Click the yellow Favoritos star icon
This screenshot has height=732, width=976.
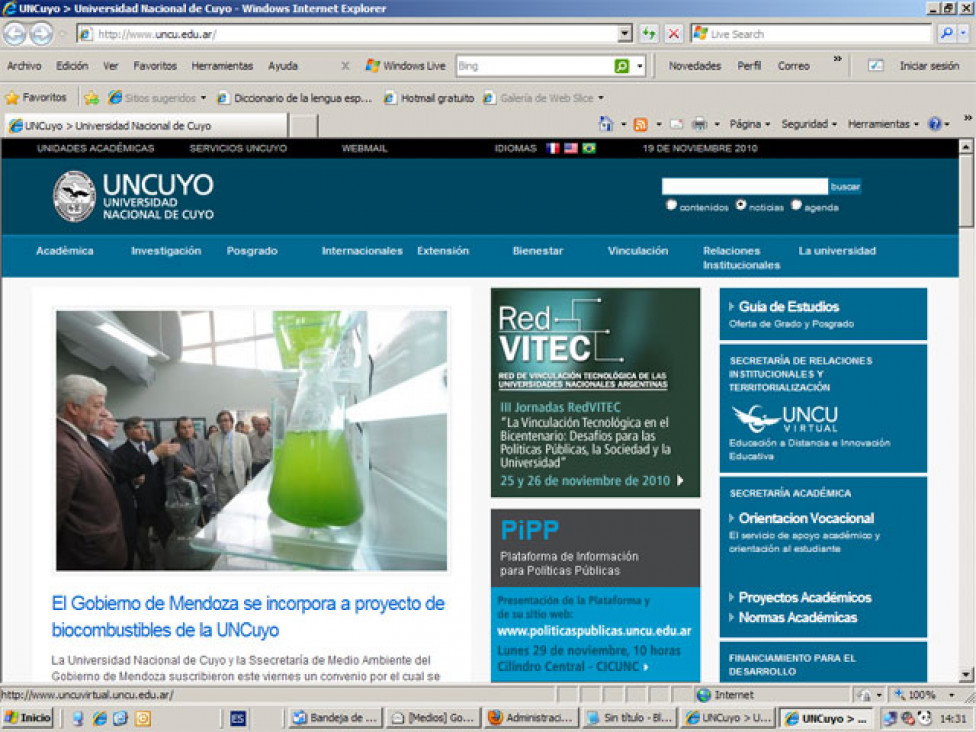12,98
